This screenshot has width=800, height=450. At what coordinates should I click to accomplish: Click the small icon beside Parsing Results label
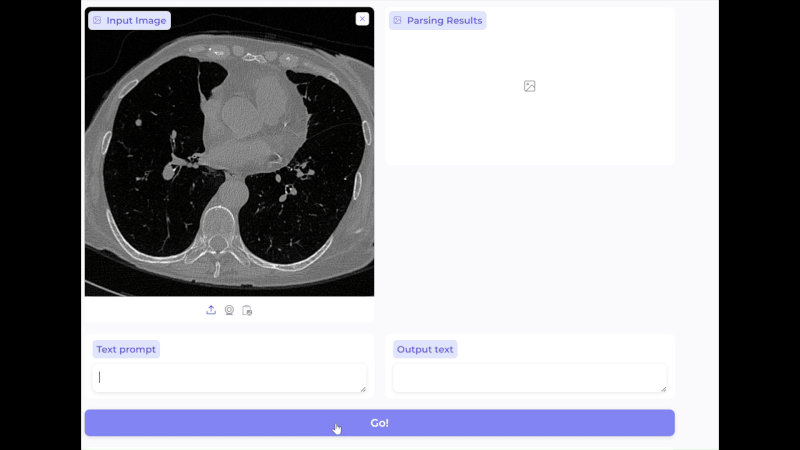point(397,20)
